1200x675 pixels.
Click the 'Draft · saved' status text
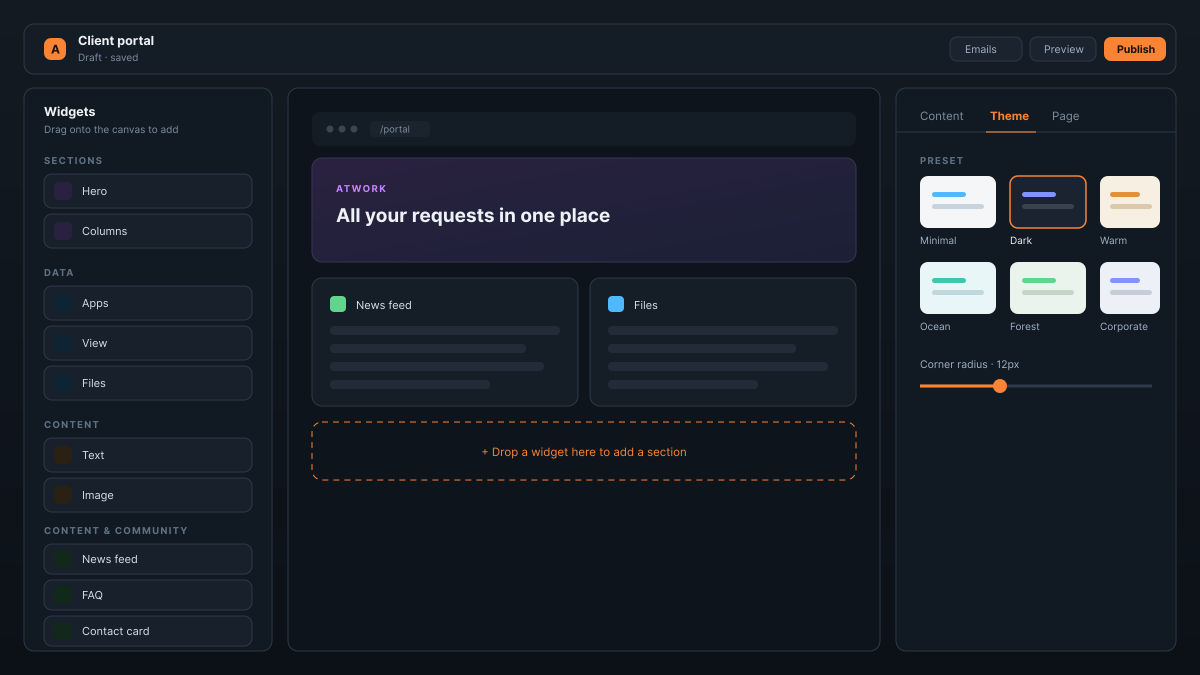point(108,58)
